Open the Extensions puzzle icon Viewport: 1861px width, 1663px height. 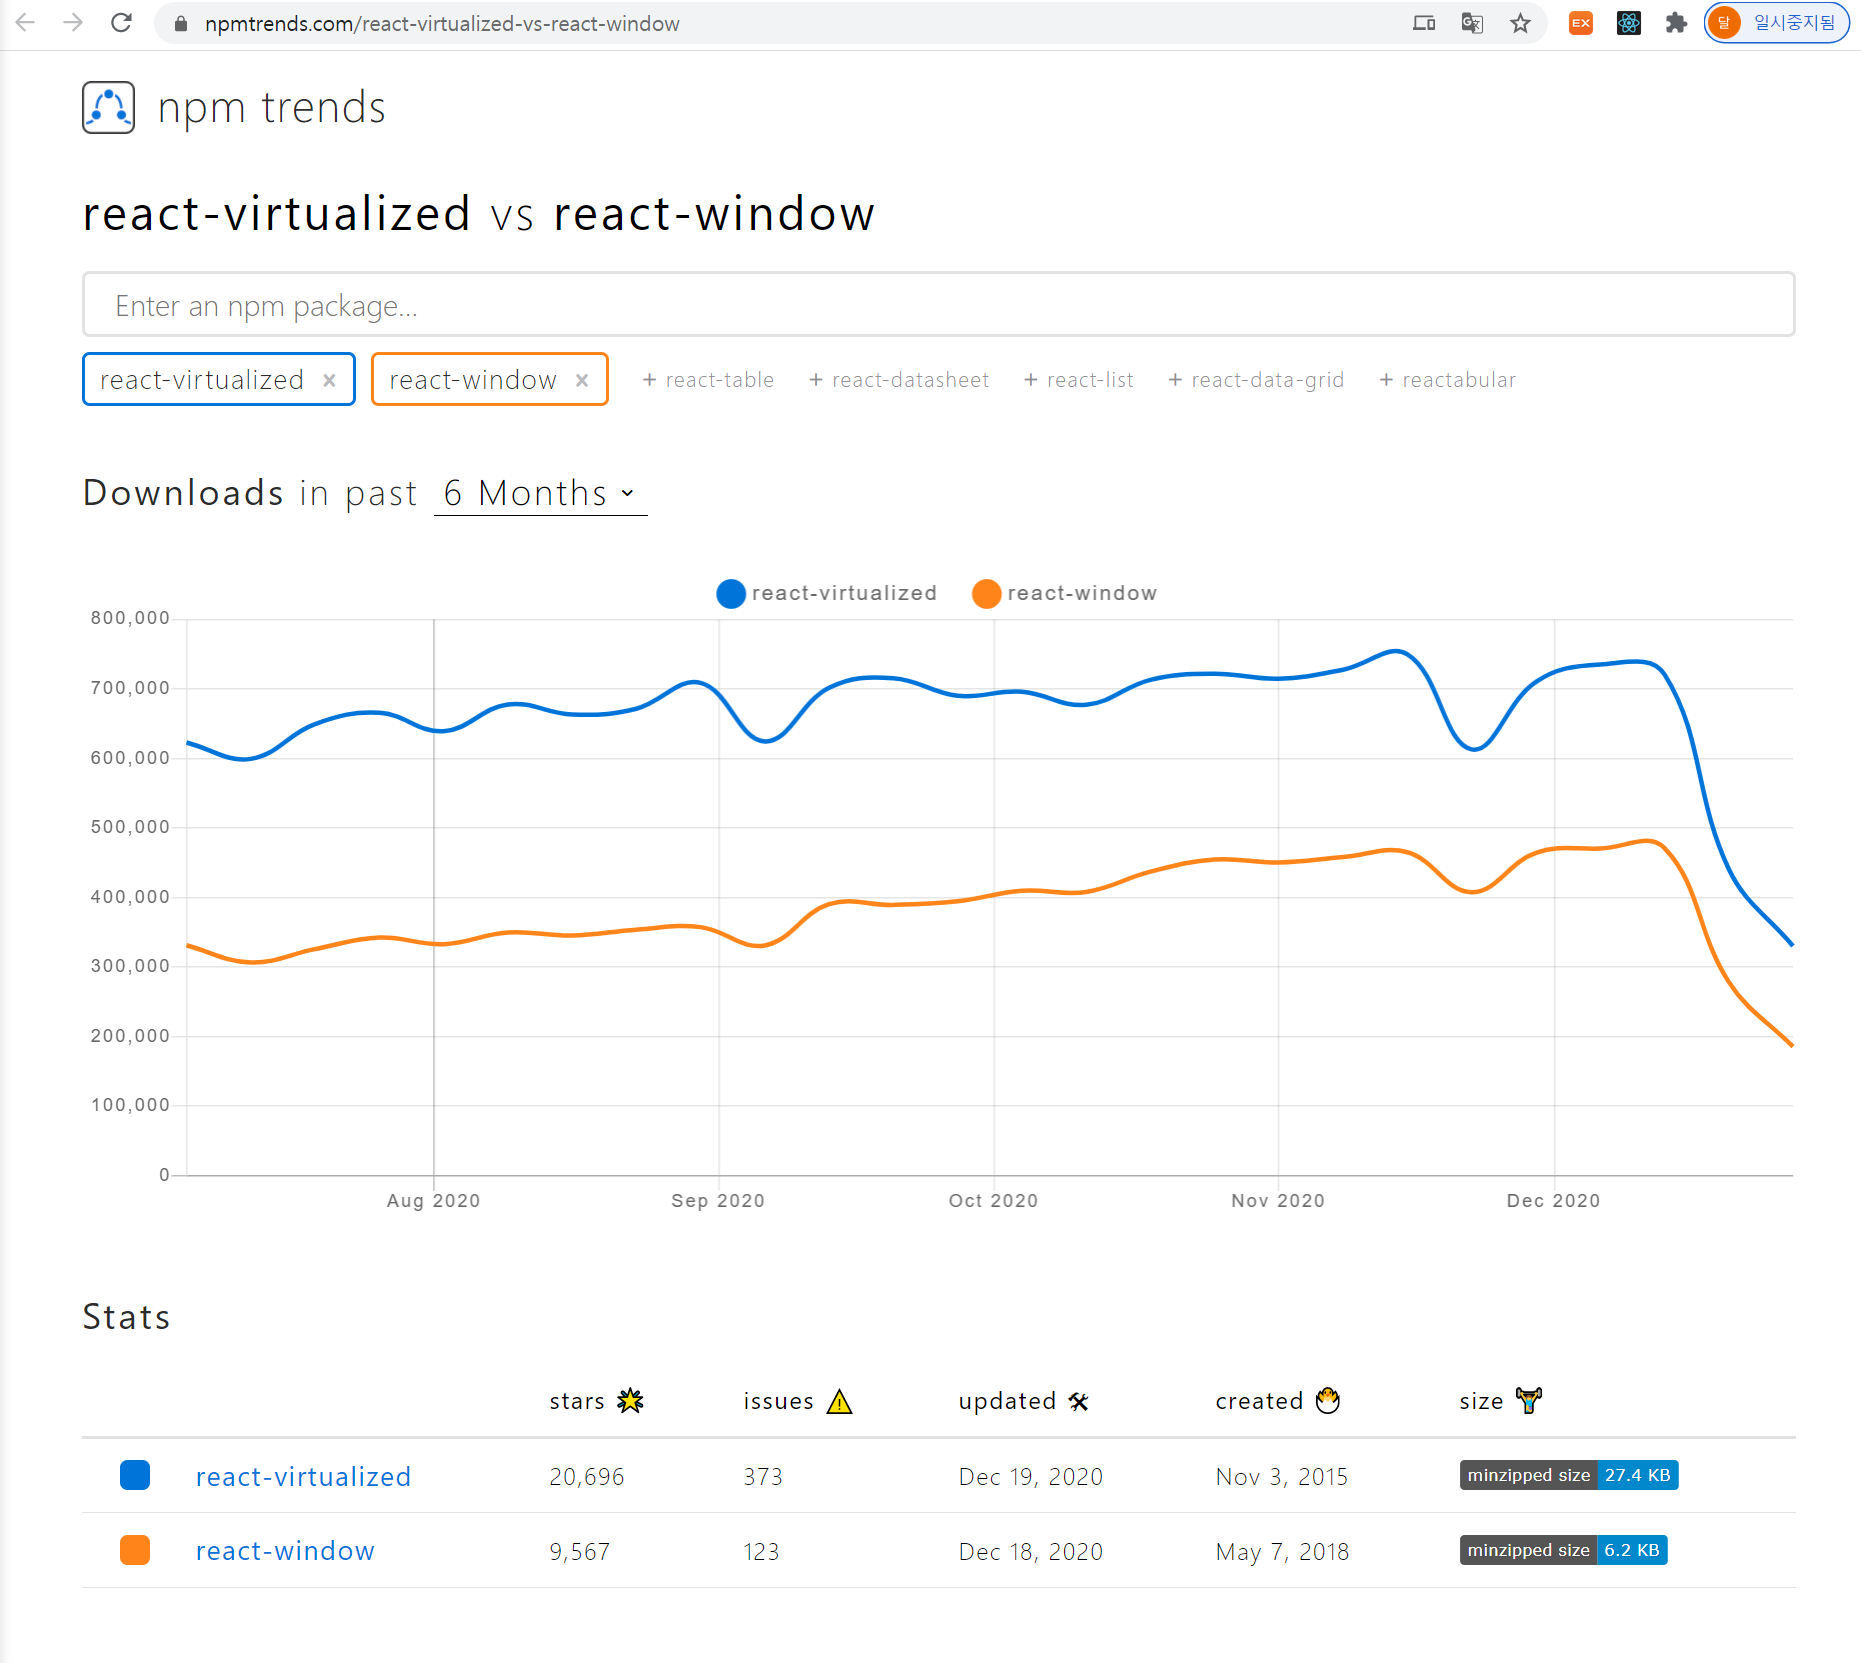click(1676, 23)
